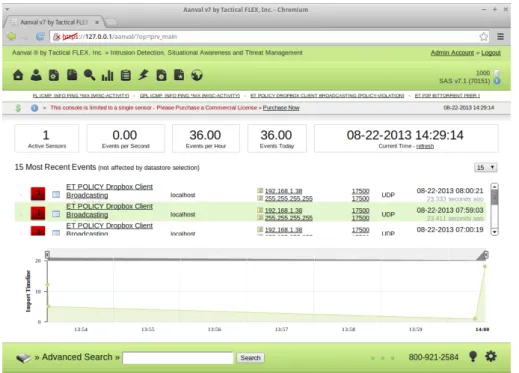Open the Chromium hamburger menu

[x=500, y=37]
